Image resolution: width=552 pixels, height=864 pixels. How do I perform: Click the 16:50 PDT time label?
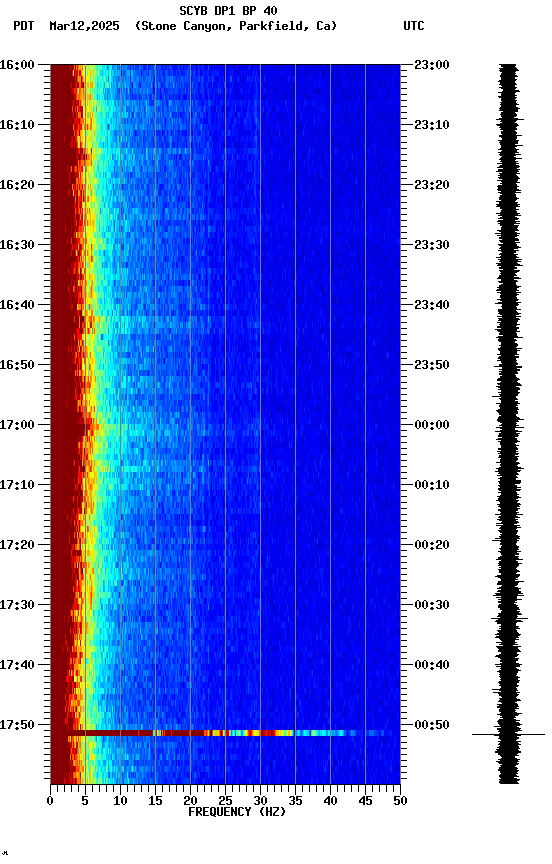coord(17,365)
